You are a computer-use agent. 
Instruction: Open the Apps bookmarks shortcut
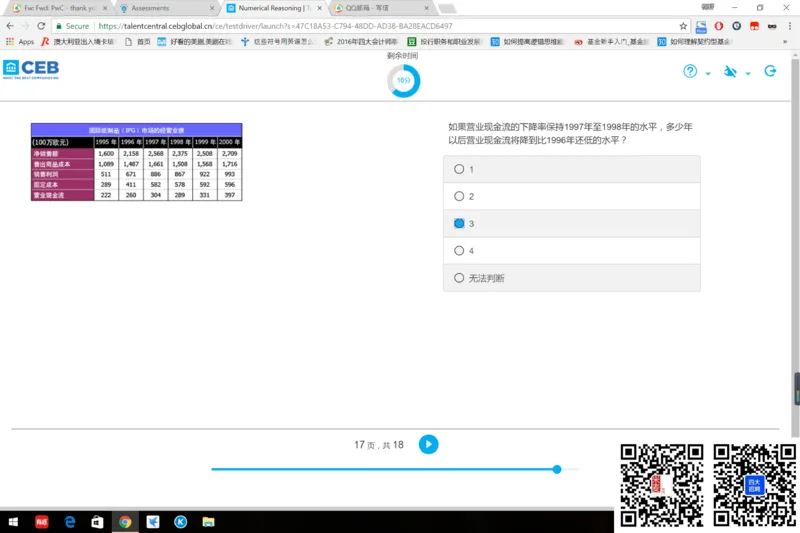[20, 42]
